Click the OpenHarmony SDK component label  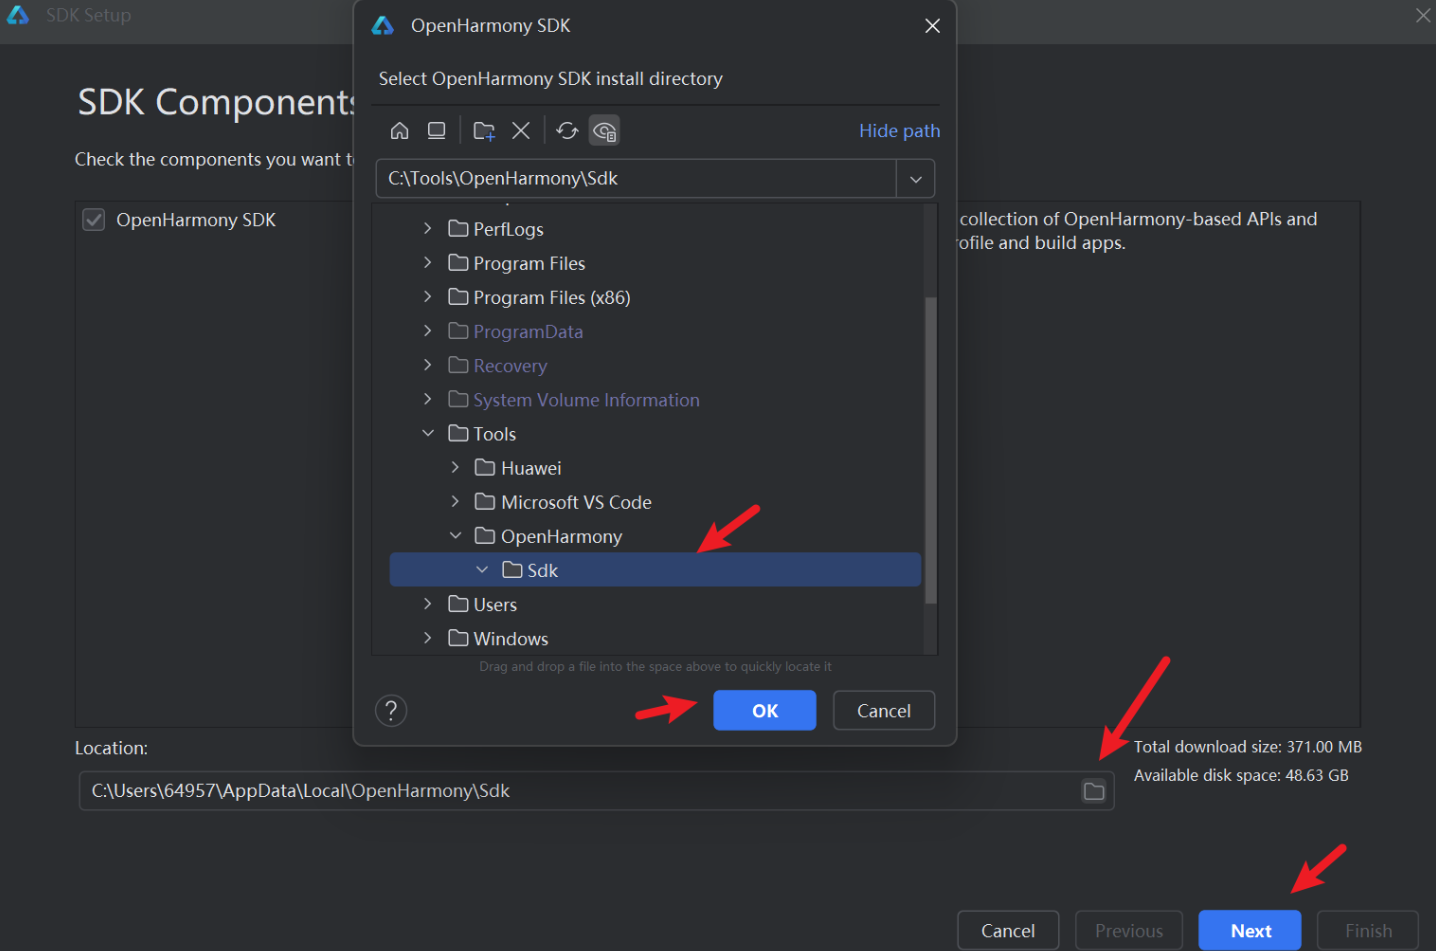pos(196,220)
